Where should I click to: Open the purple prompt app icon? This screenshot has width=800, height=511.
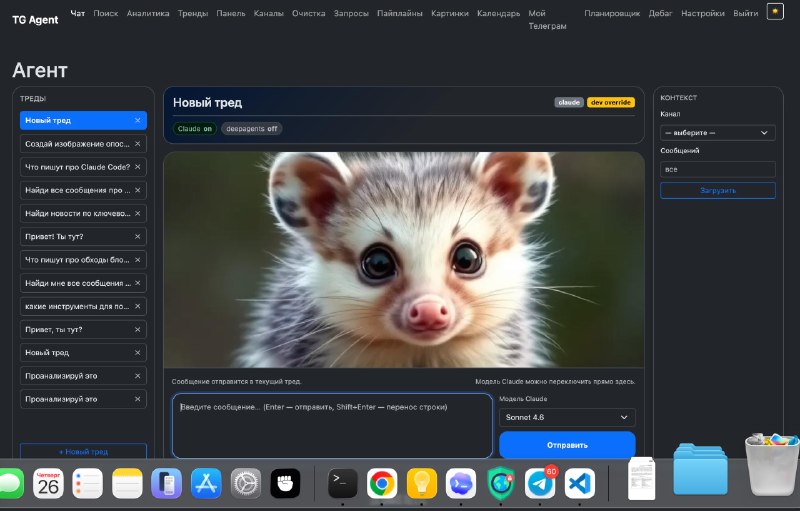coord(461,483)
